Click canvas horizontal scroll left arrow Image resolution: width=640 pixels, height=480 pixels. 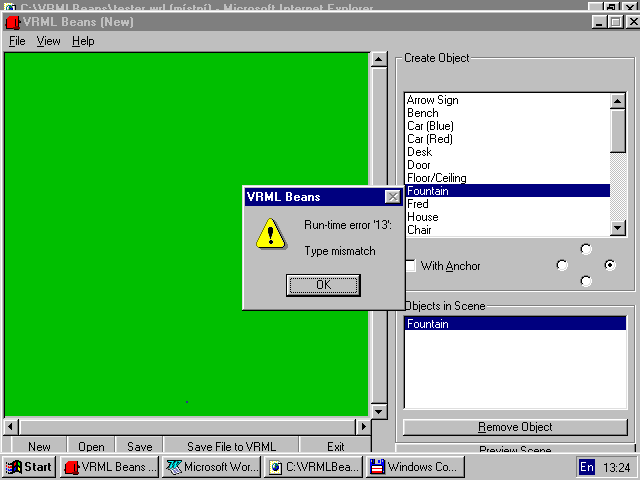point(11,427)
